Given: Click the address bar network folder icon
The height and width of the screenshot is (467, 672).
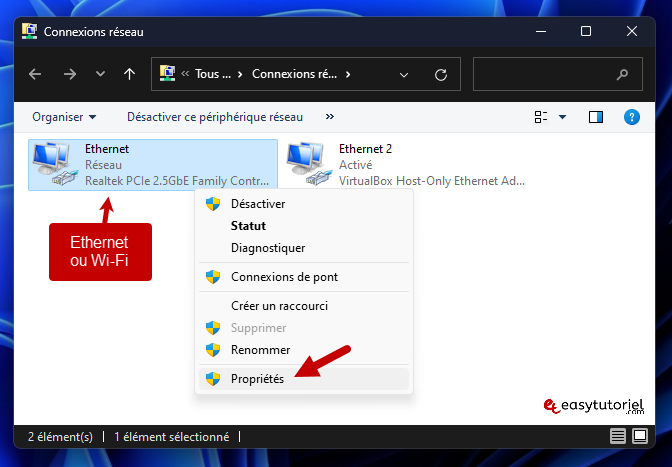Looking at the screenshot, I should coord(167,73).
